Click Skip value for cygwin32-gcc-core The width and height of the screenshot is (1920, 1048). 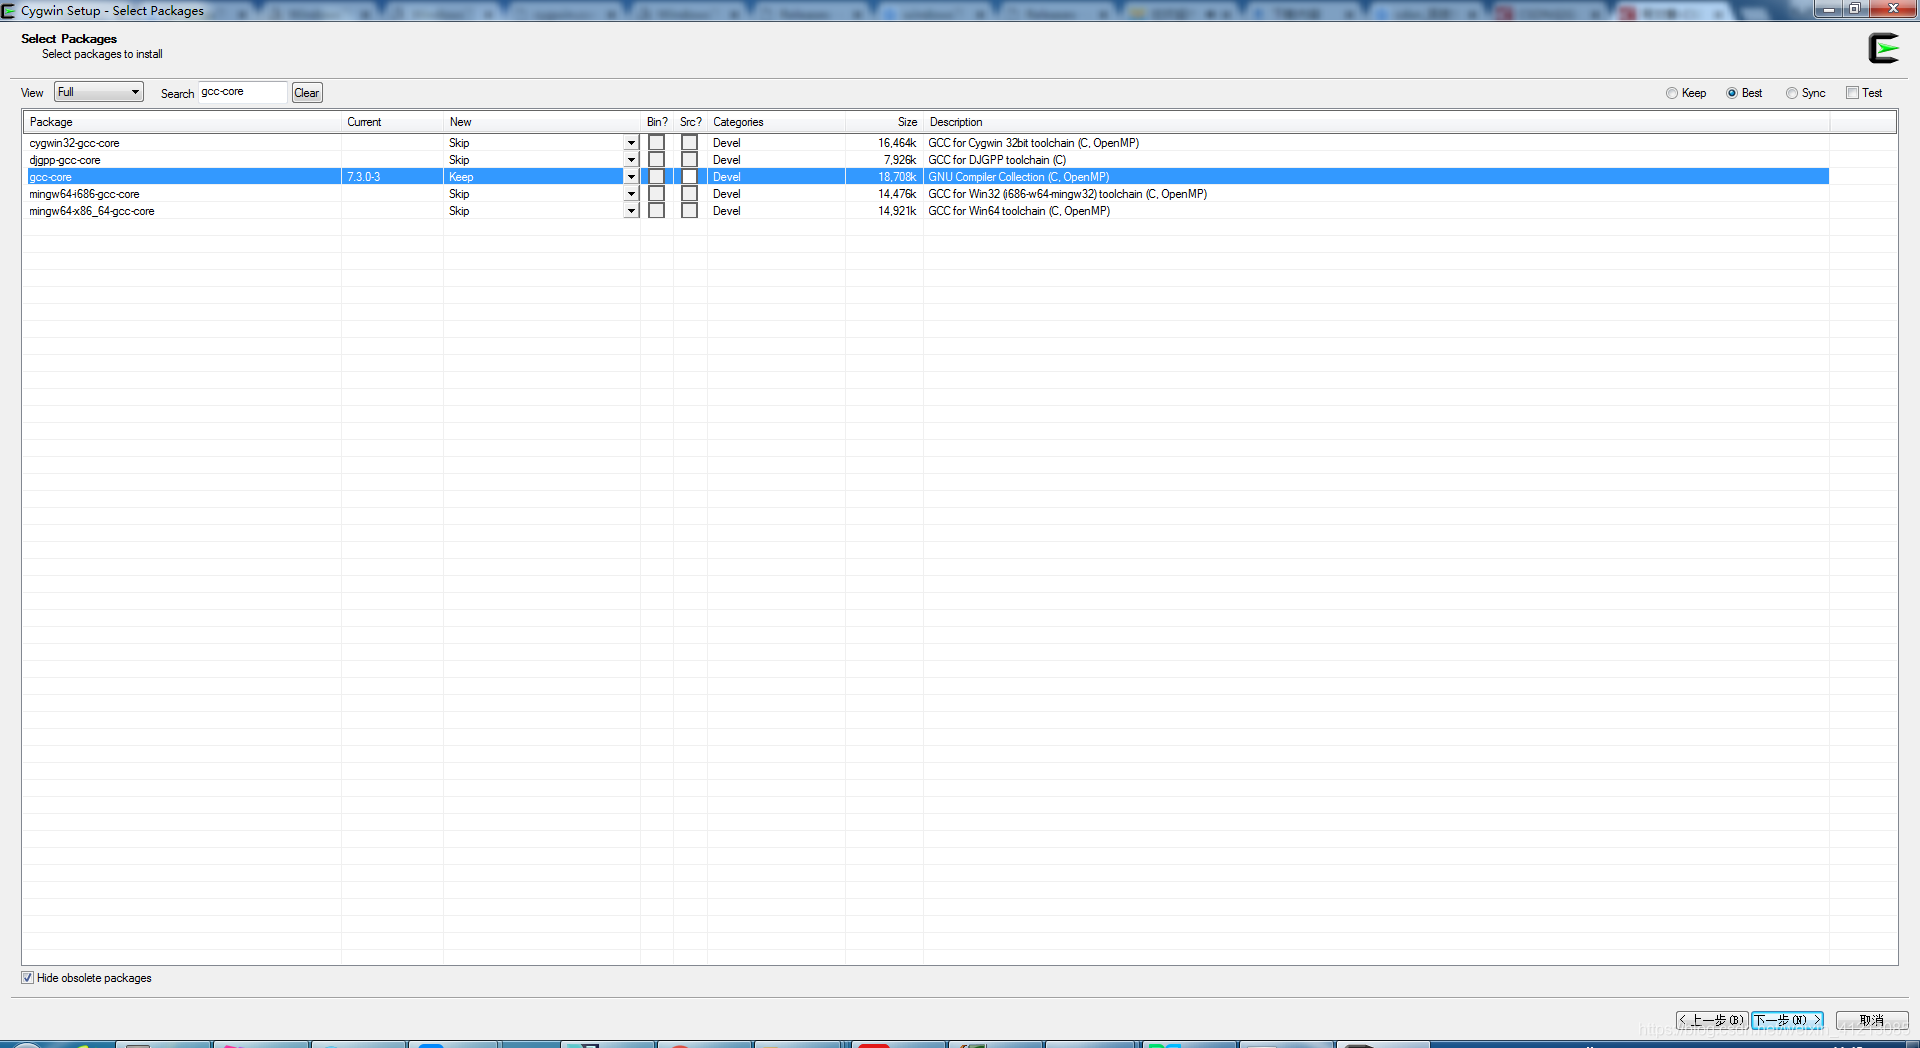point(459,143)
